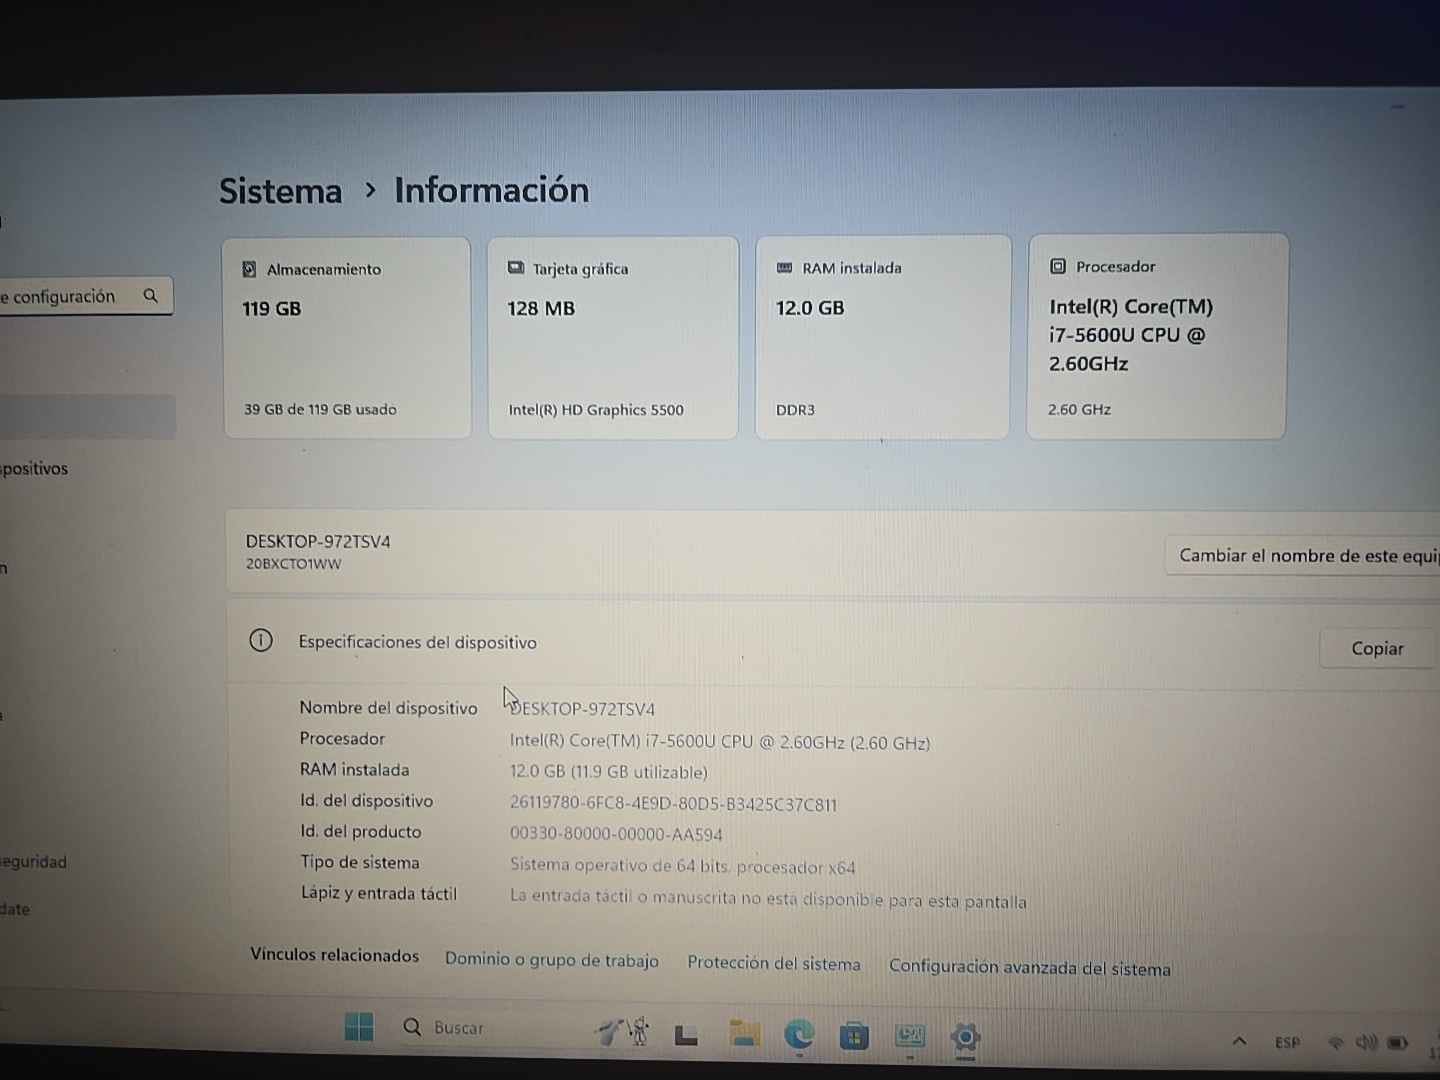Switch the ESP input language indicator

coord(1287,1042)
